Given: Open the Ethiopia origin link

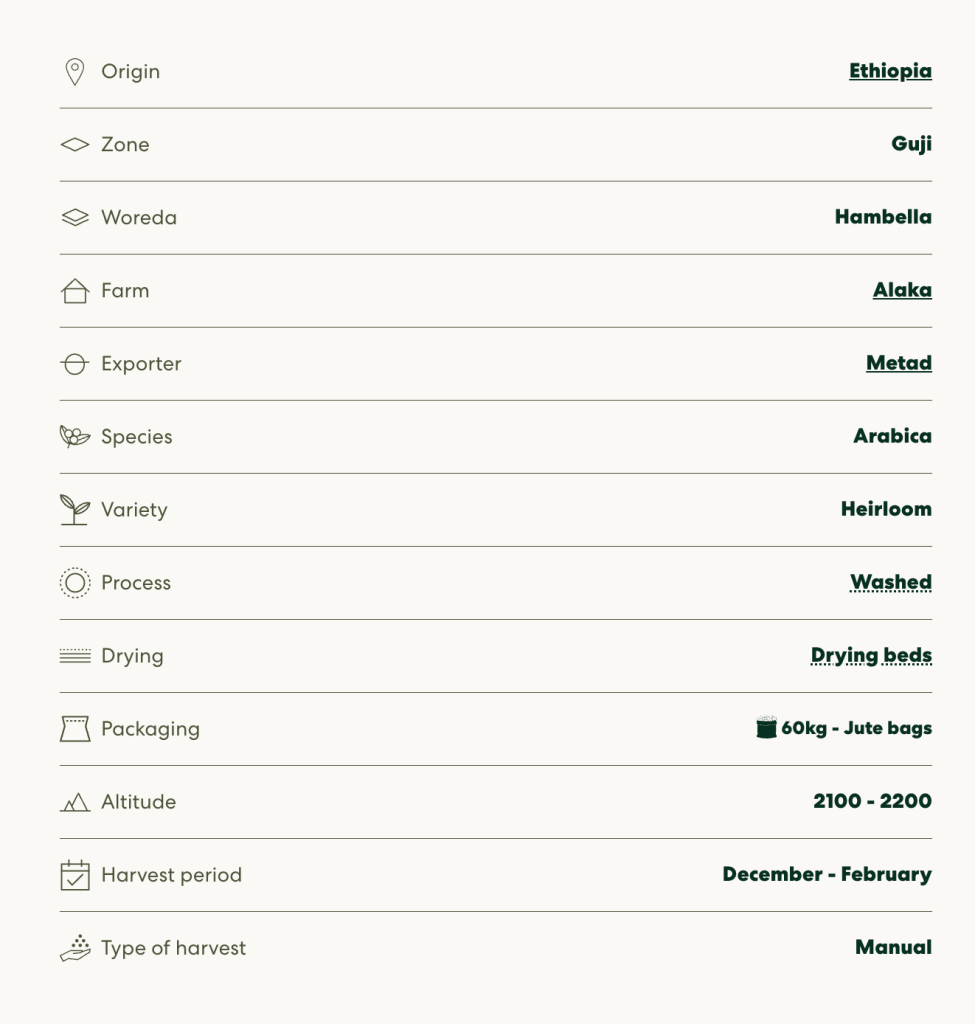Looking at the screenshot, I should [890, 71].
